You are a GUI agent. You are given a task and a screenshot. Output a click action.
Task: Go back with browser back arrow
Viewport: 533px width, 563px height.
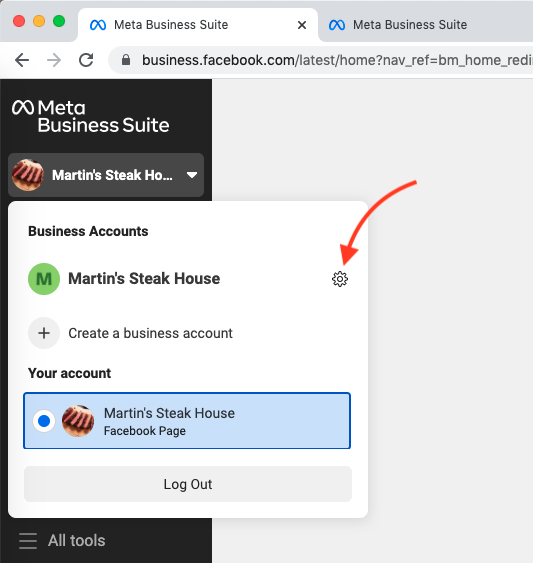pyautogui.click(x=22, y=60)
